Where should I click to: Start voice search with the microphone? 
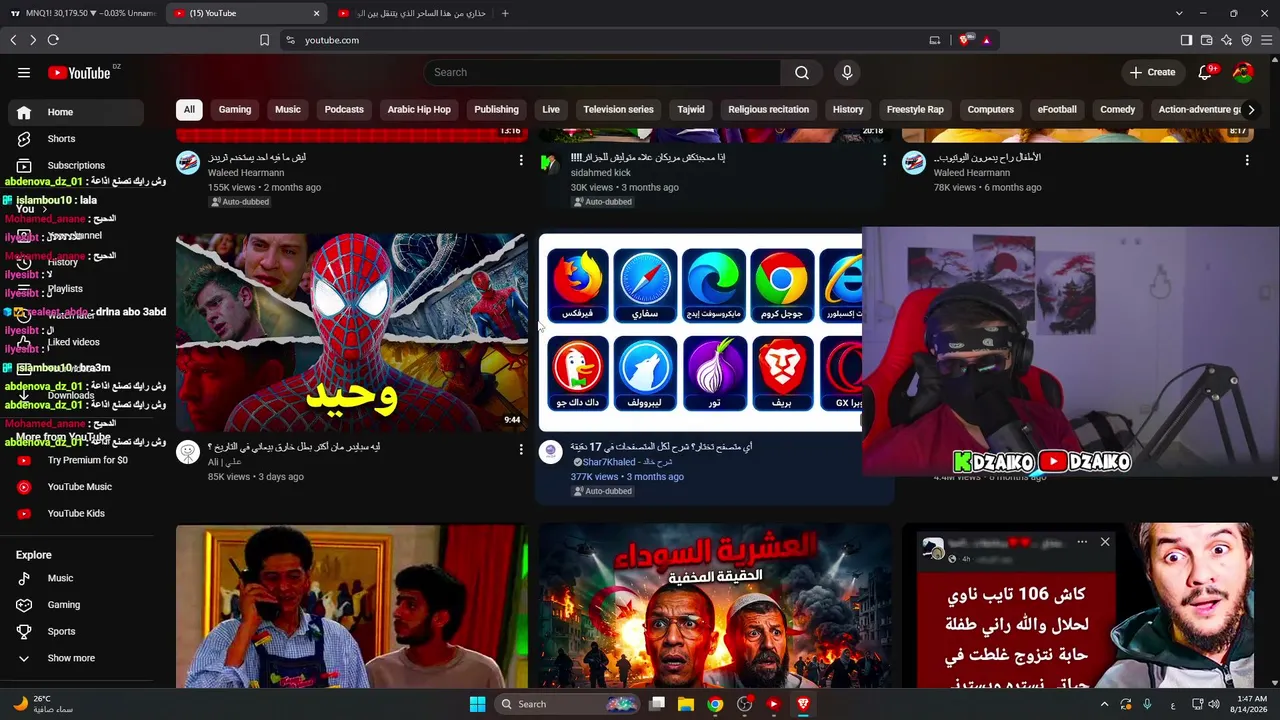pos(847,72)
